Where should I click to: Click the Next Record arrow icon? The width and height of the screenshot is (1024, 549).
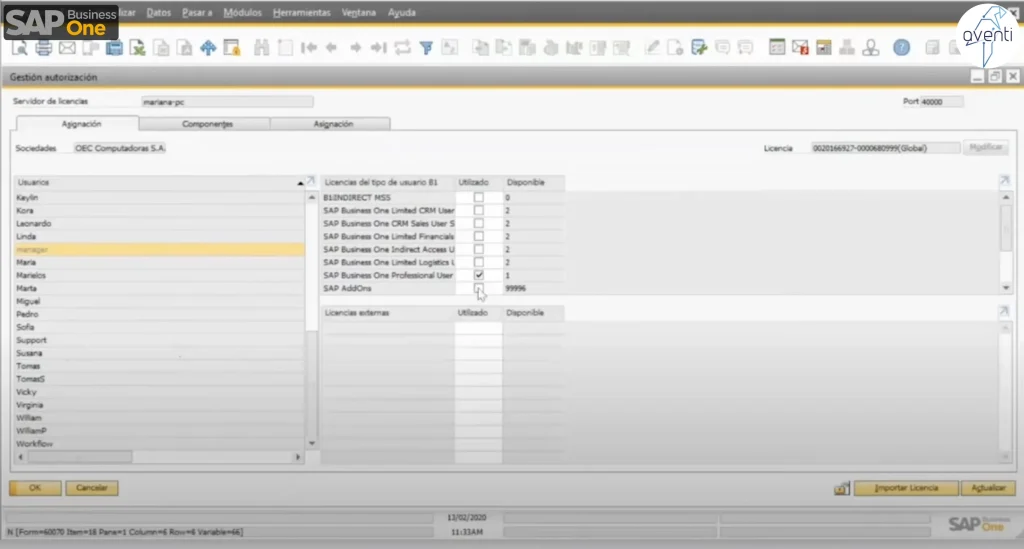point(355,48)
